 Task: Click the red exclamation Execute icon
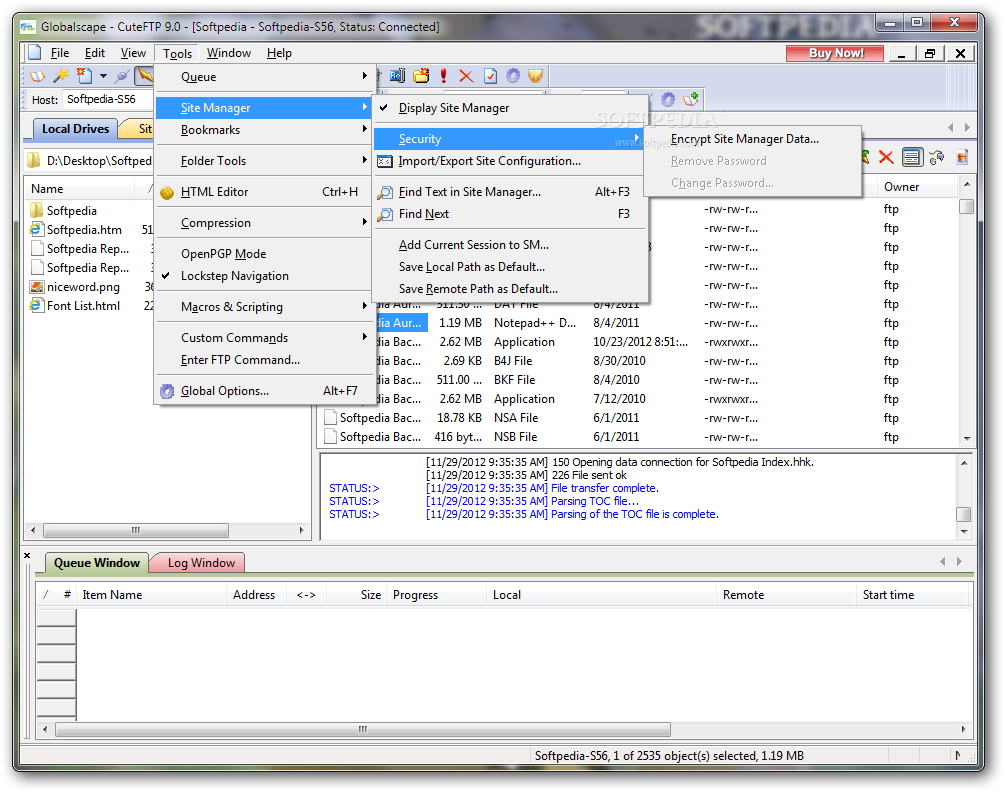pyautogui.click(x=444, y=76)
